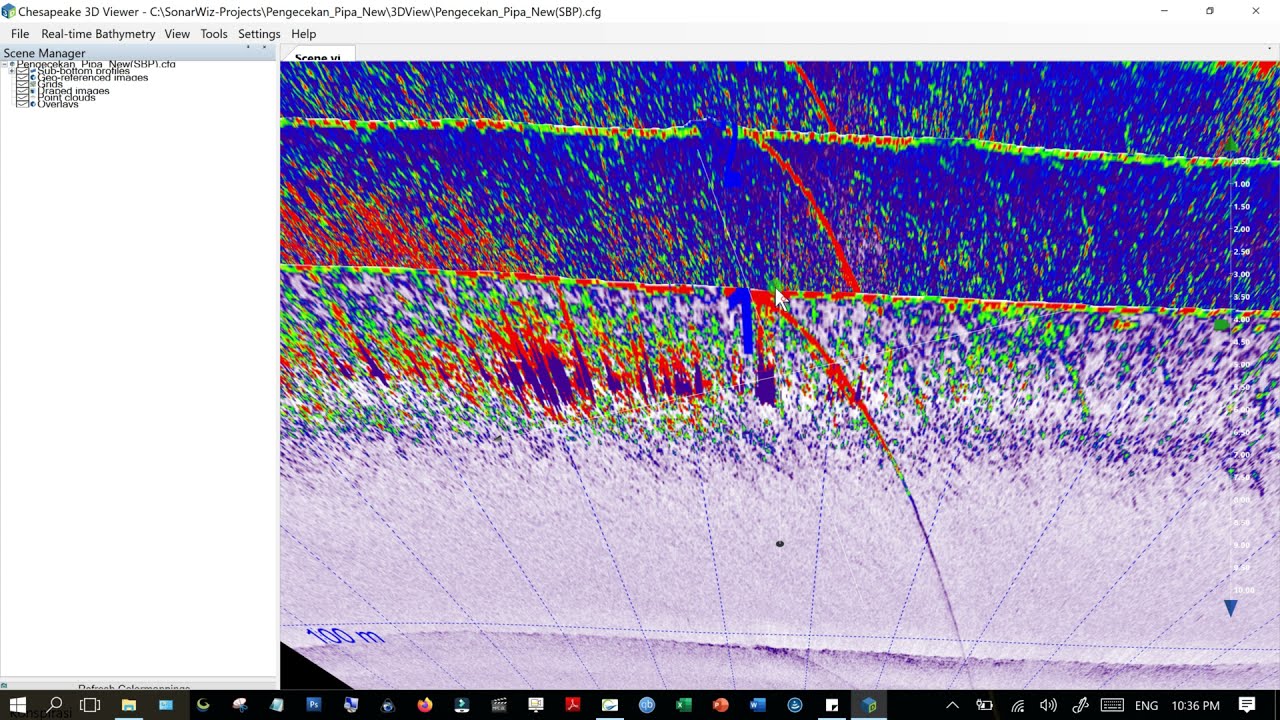The height and width of the screenshot is (720, 1280).
Task: Collapse the Pengecekan_Pipa_New(SBP).cfg root node
Action: 6,65
